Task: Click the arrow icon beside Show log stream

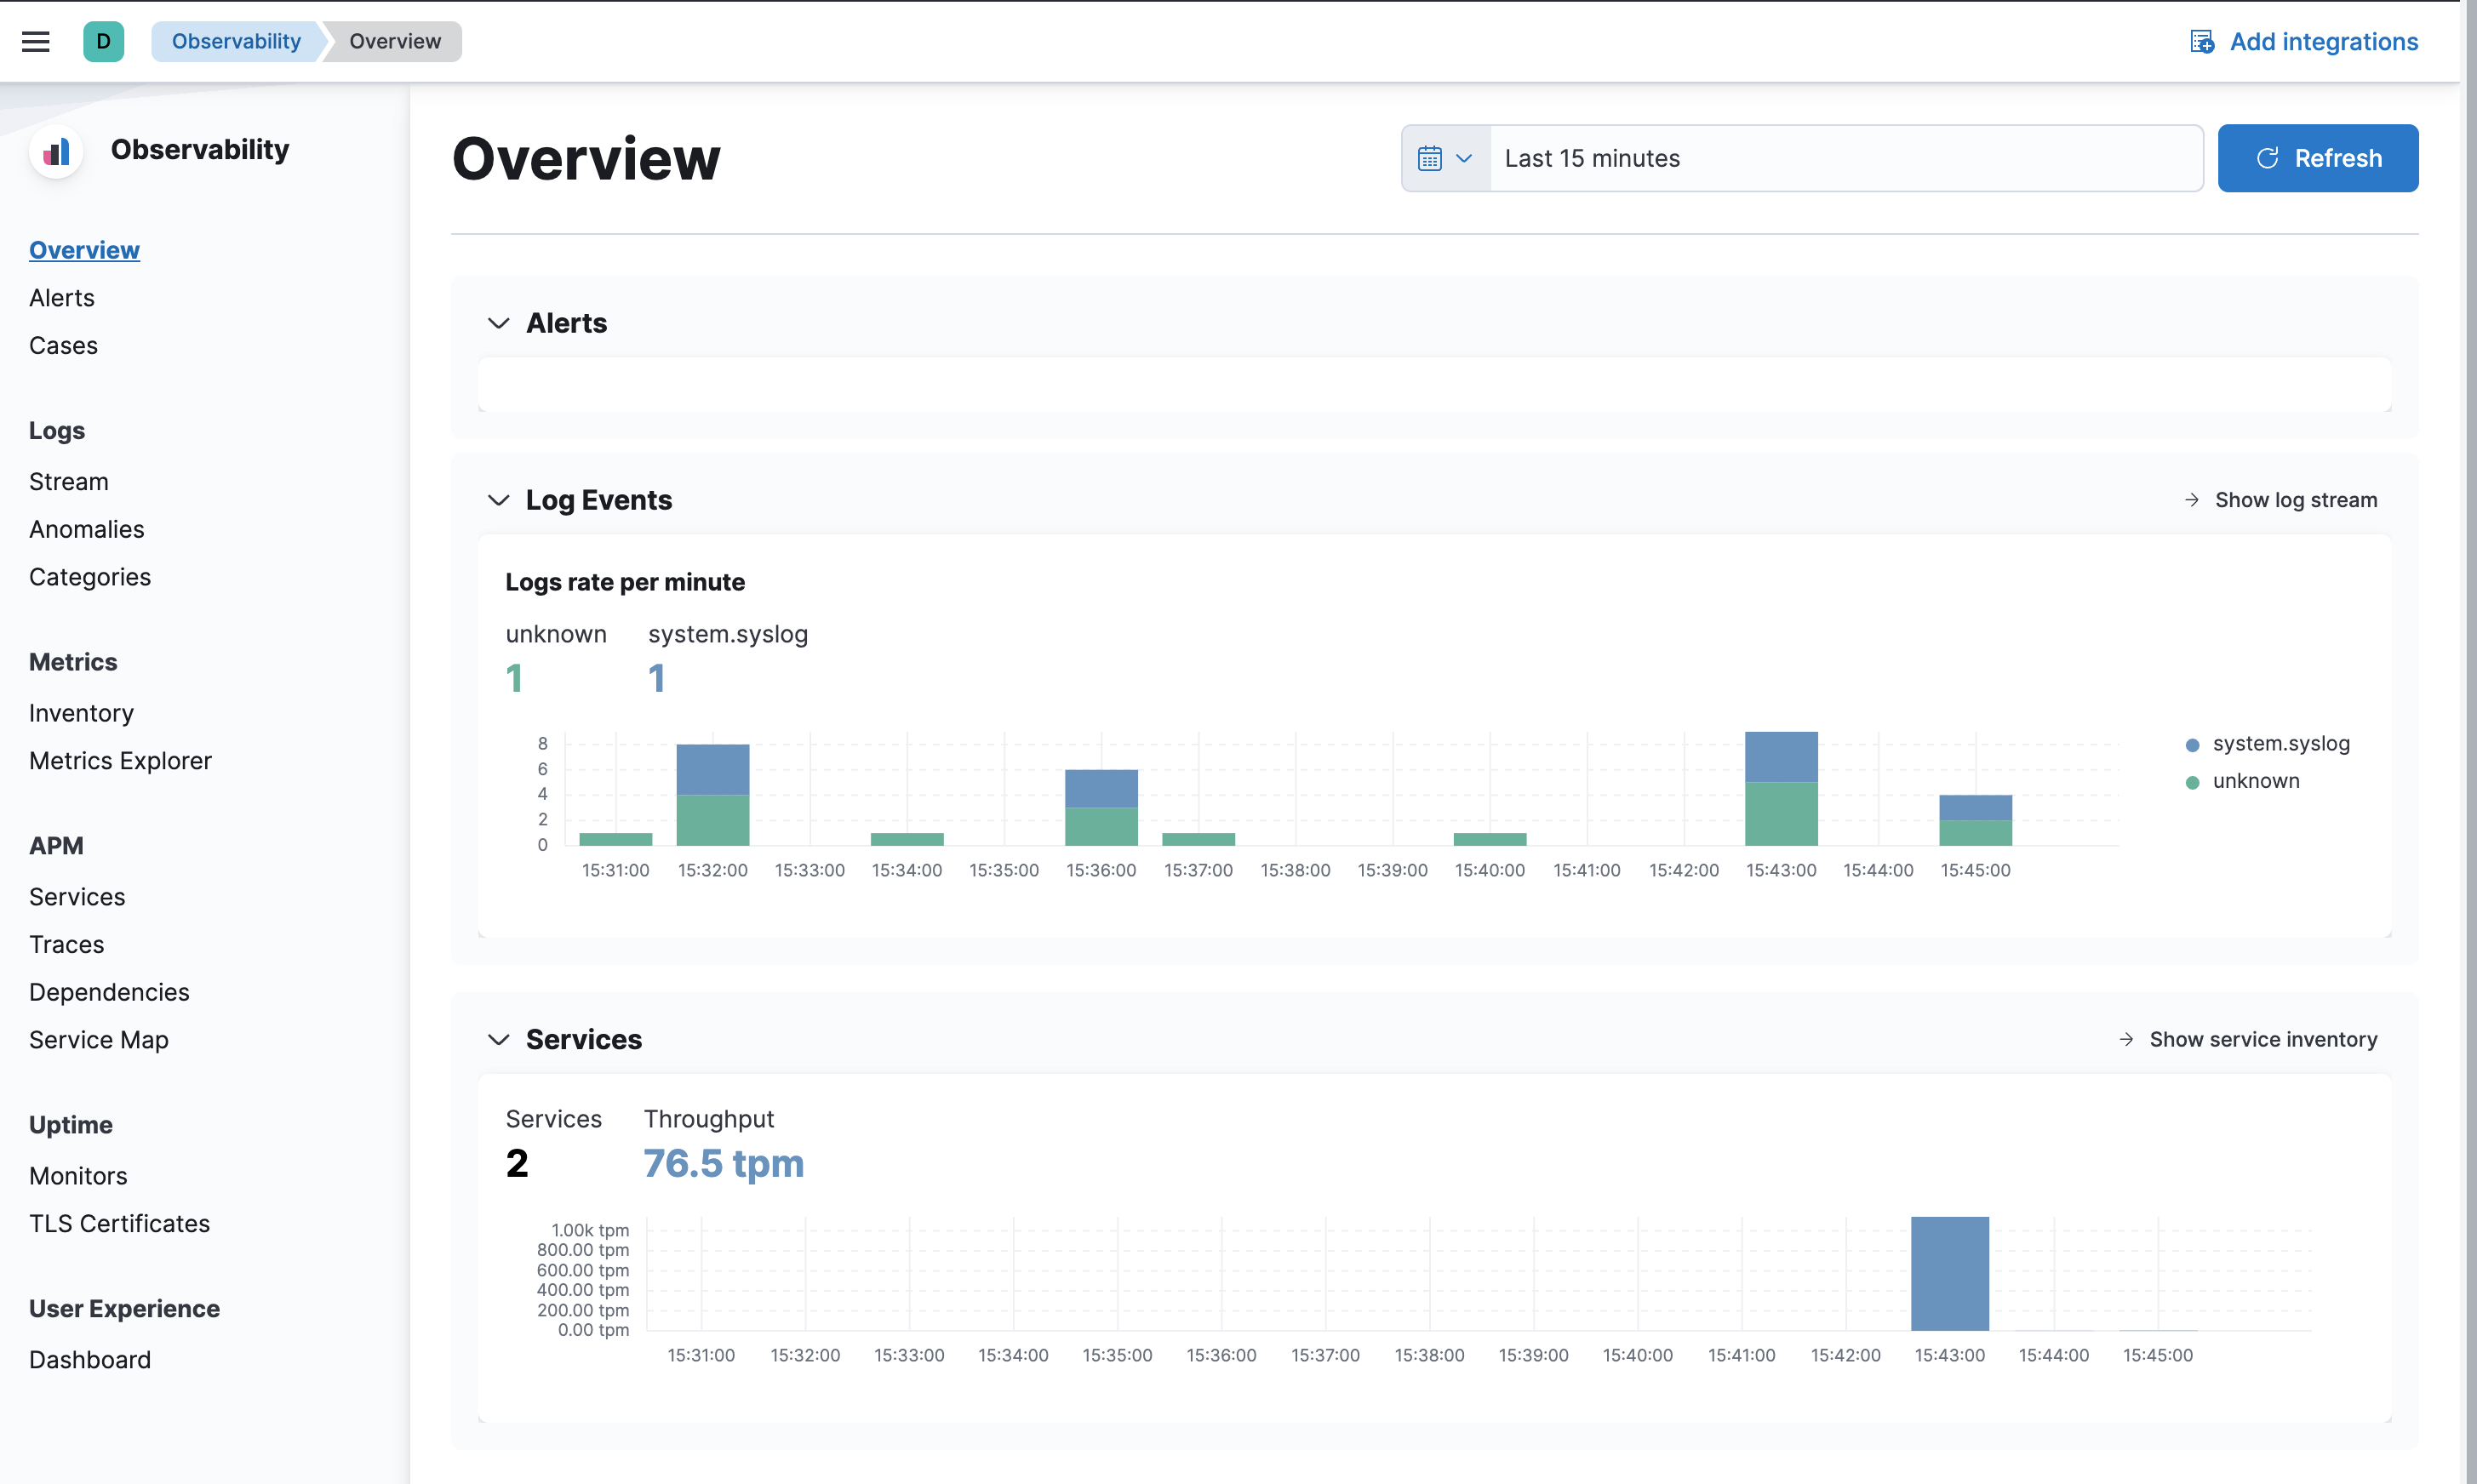Action: tap(2191, 500)
